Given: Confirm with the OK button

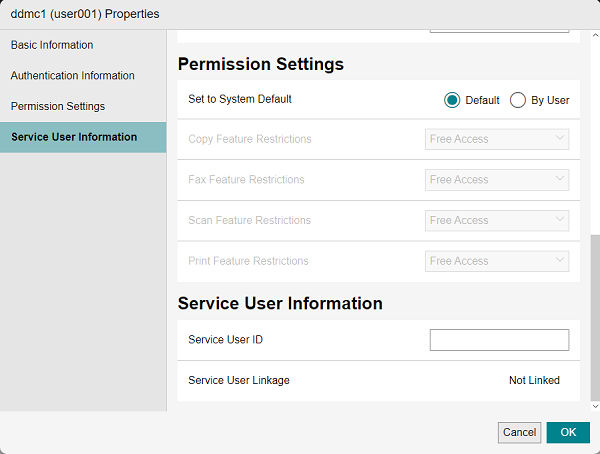Looking at the screenshot, I should pyautogui.click(x=568, y=433).
